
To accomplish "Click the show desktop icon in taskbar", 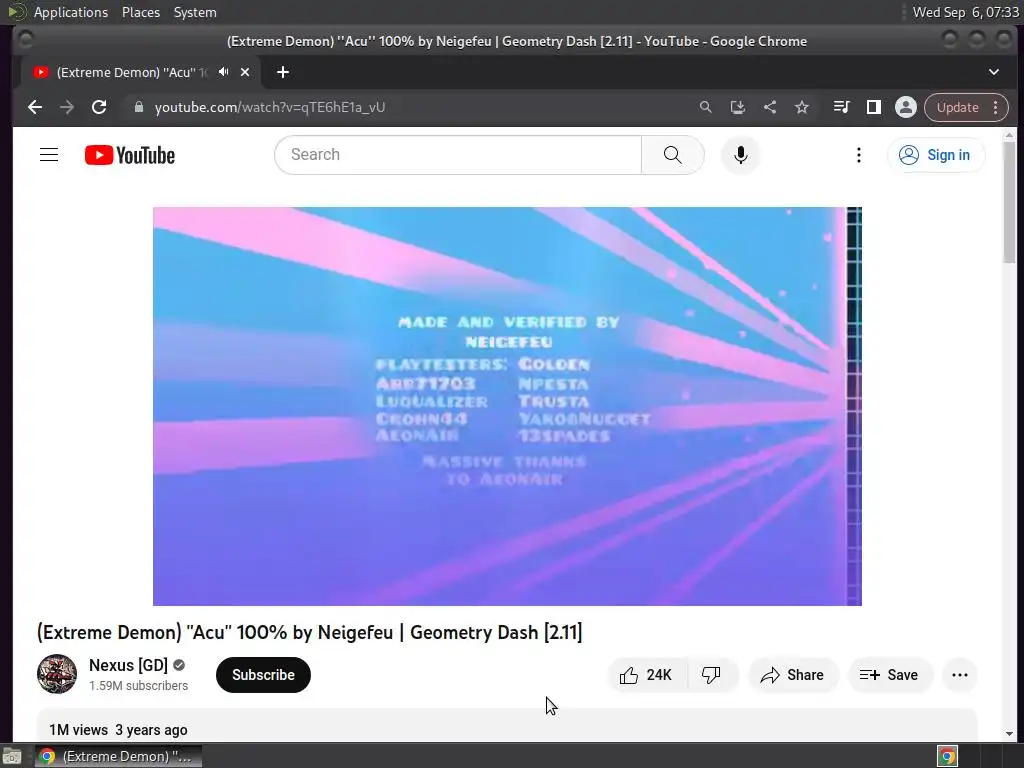I will [x=12, y=756].
